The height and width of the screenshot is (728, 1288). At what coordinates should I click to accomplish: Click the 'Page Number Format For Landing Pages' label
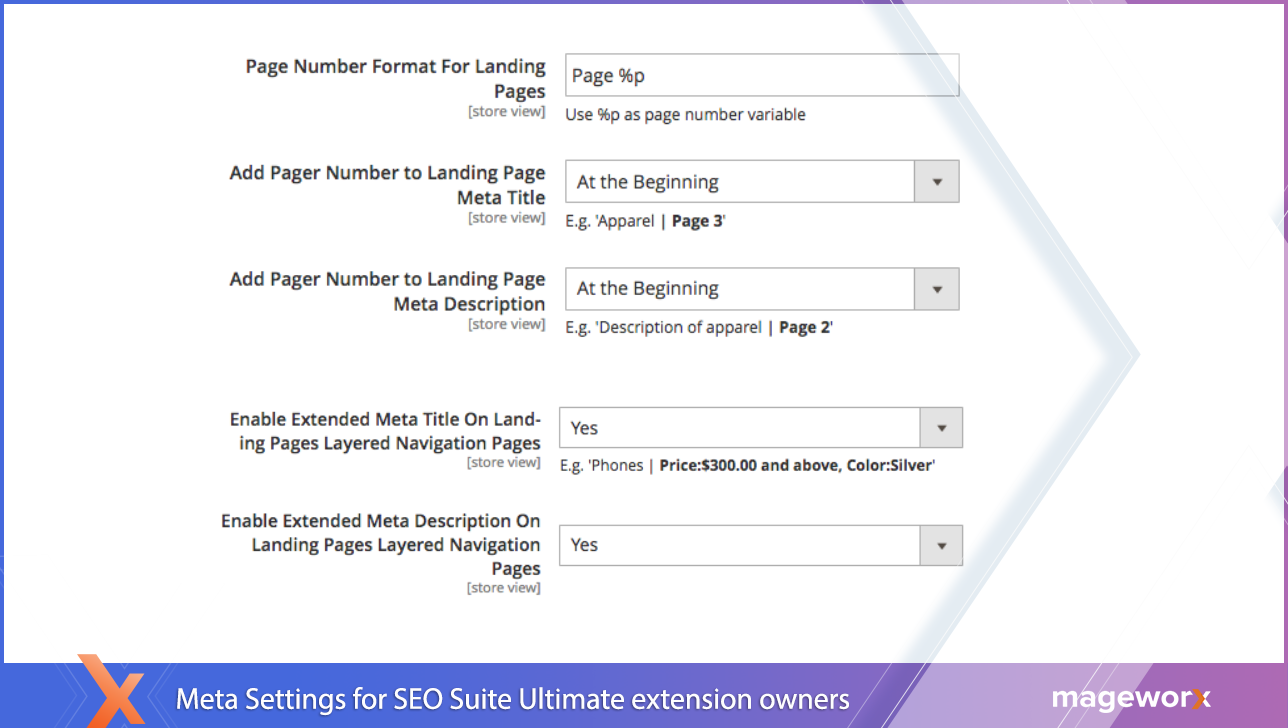pos(396,79)
